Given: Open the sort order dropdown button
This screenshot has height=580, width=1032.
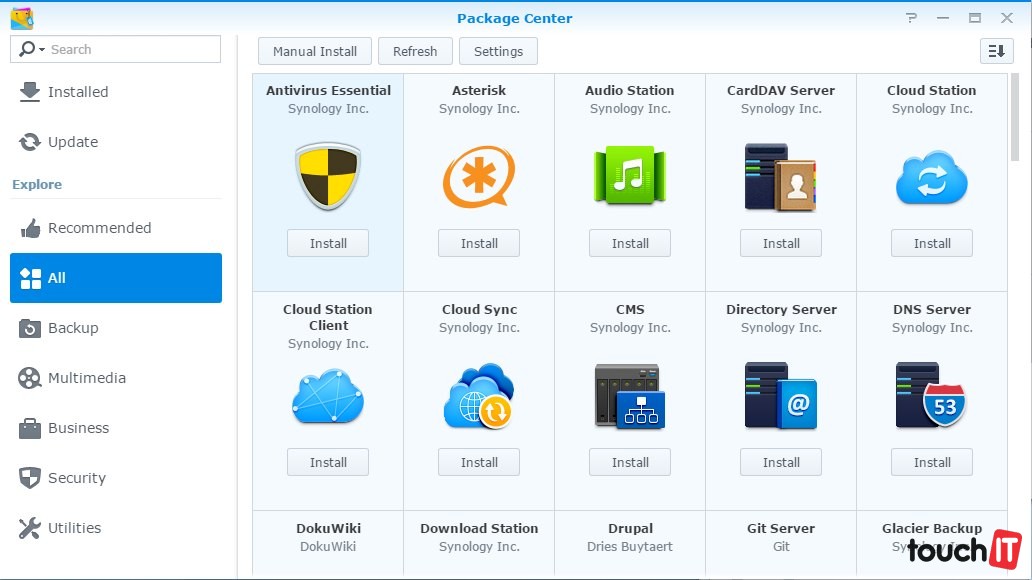Looking at the screenshot, I should click(x=996, y=51).
